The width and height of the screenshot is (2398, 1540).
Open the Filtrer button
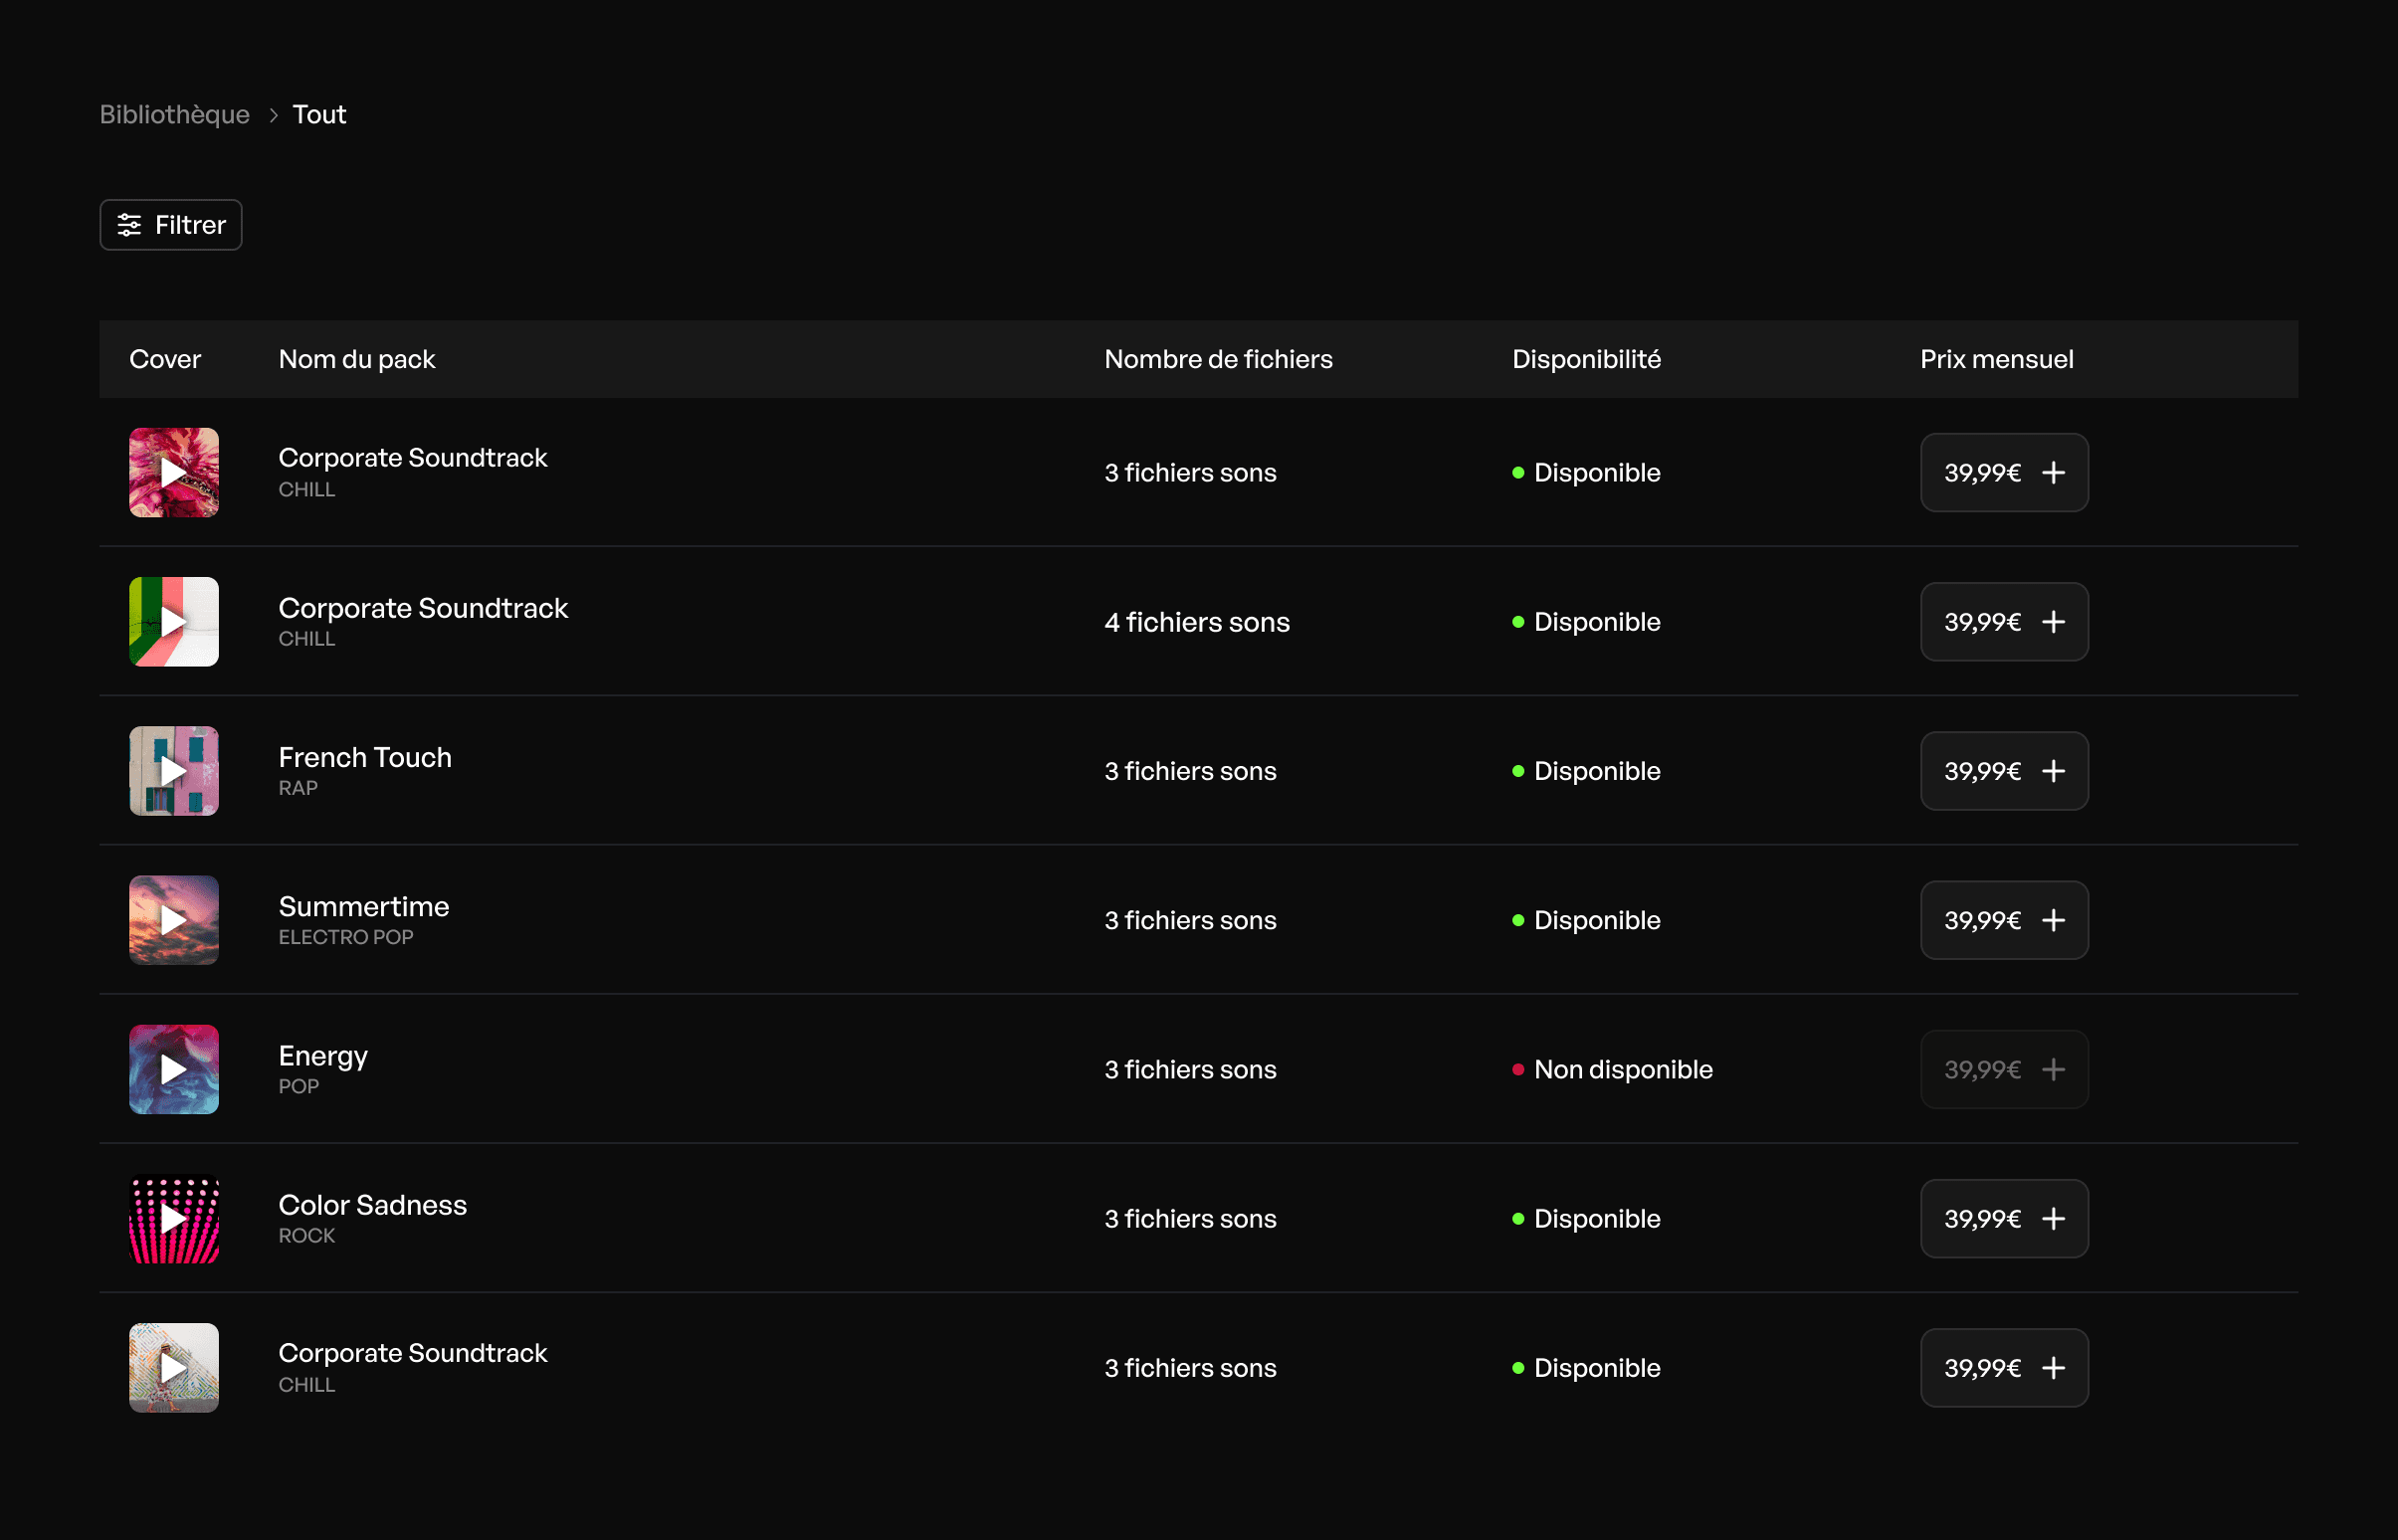point(171,225)
